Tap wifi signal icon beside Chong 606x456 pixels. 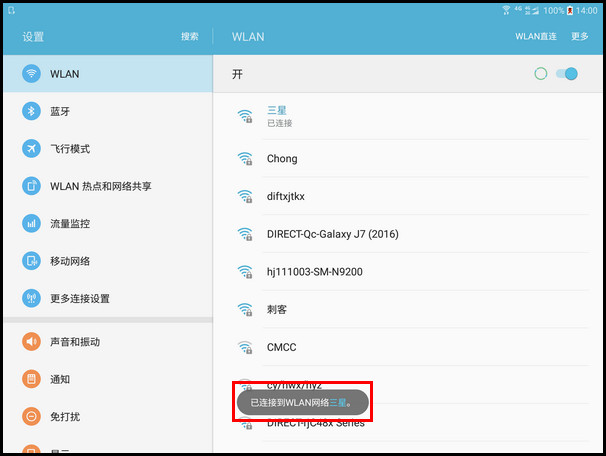click(x=245, y=158)
